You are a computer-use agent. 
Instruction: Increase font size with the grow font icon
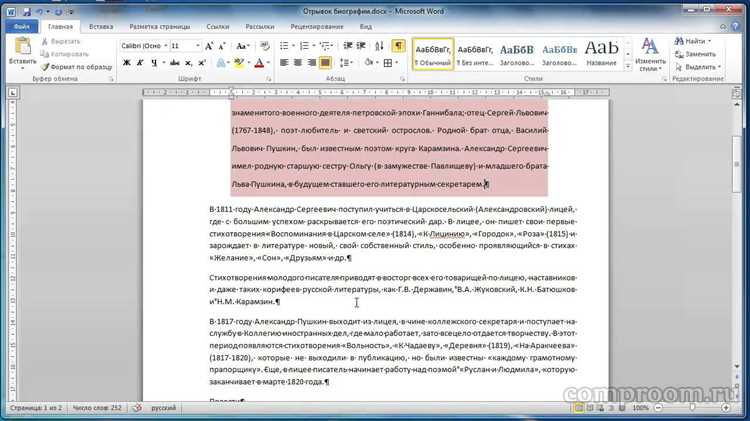click(x=209, y=46)
